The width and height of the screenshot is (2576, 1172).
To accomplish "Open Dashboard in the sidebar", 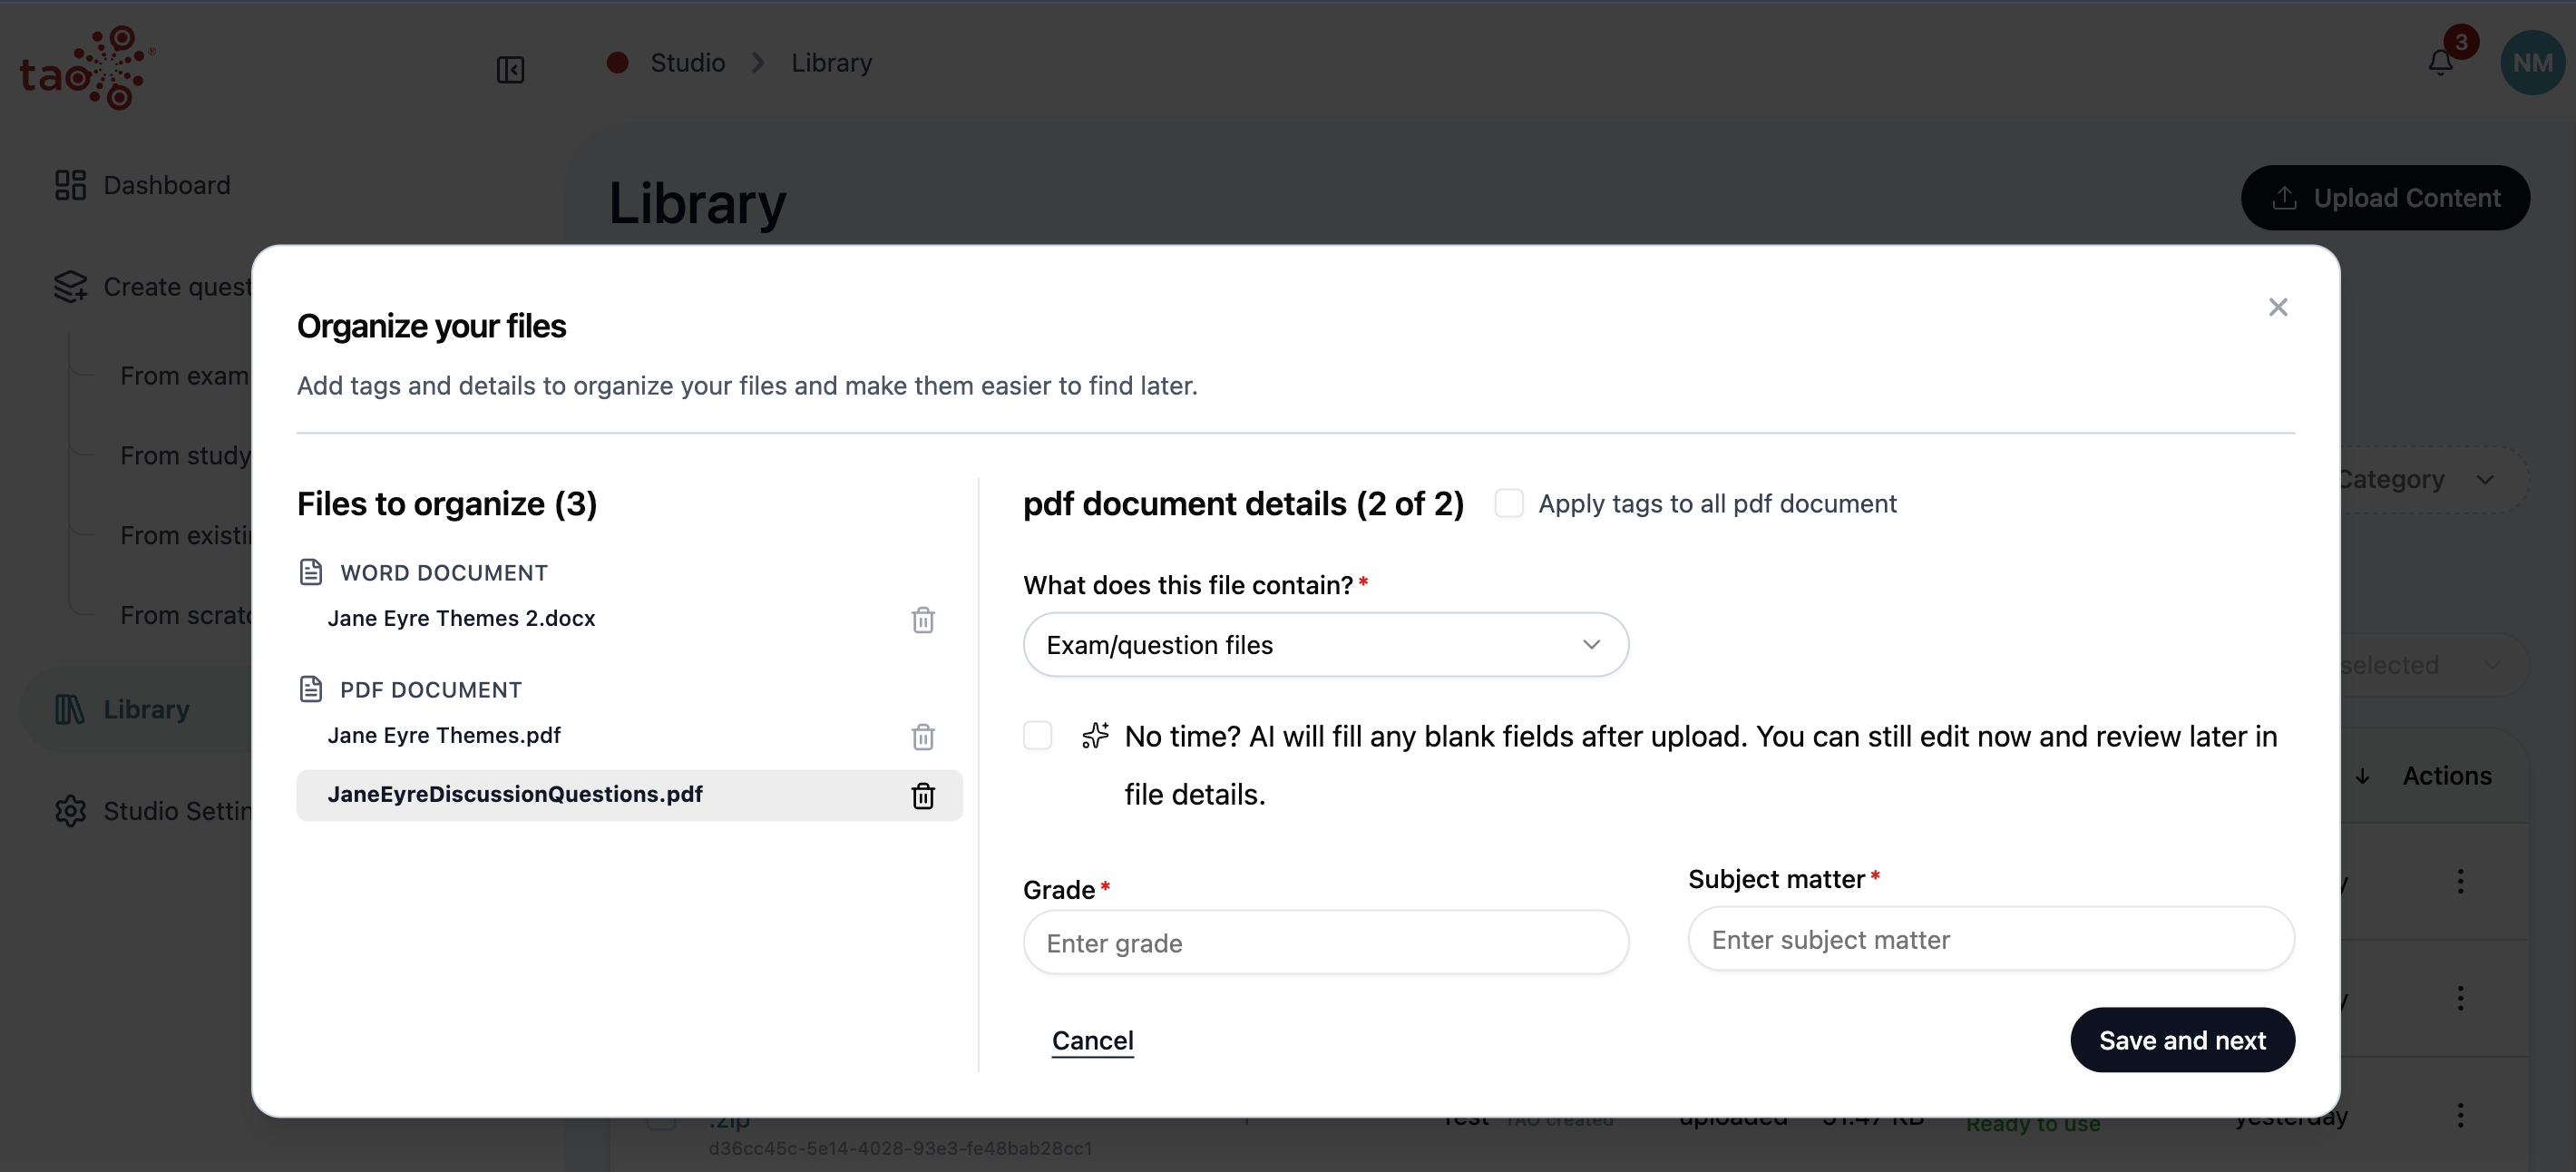I will [x=166, y=185].
